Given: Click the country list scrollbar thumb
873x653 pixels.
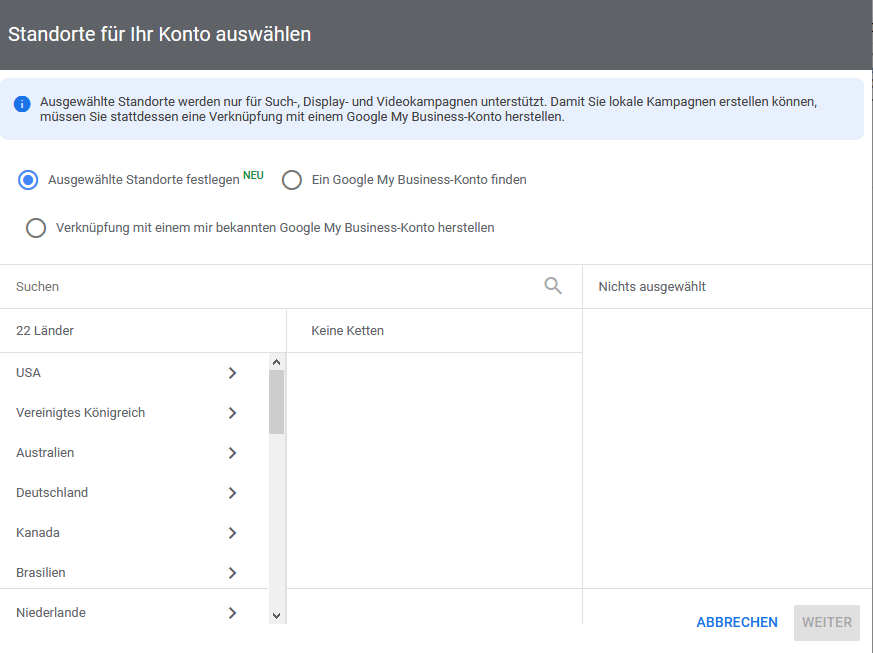Looking at the screenshot, I should [x=277, y=402].
